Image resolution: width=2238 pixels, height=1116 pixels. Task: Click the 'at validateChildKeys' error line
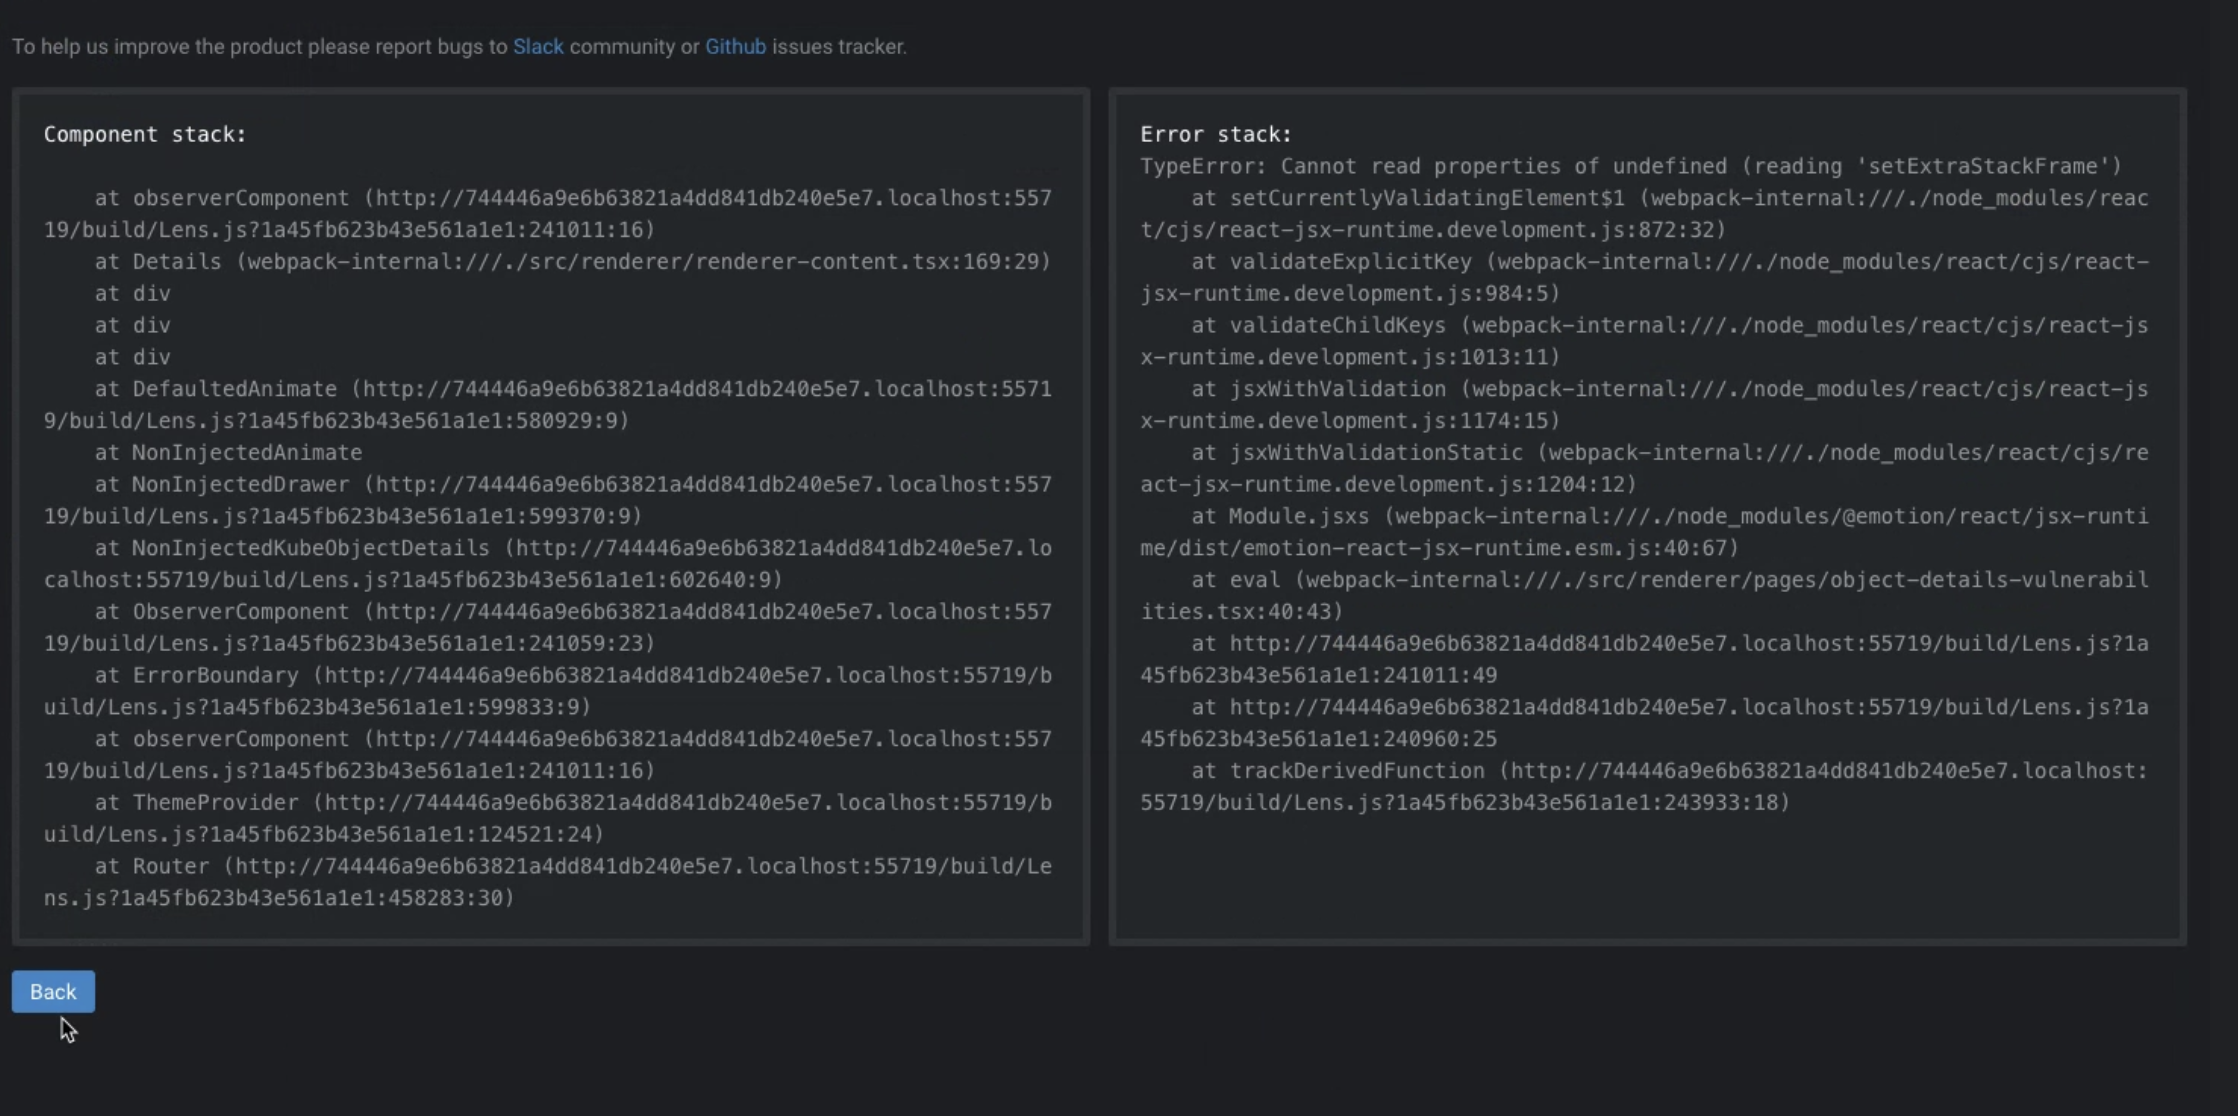click(1644, 341)
